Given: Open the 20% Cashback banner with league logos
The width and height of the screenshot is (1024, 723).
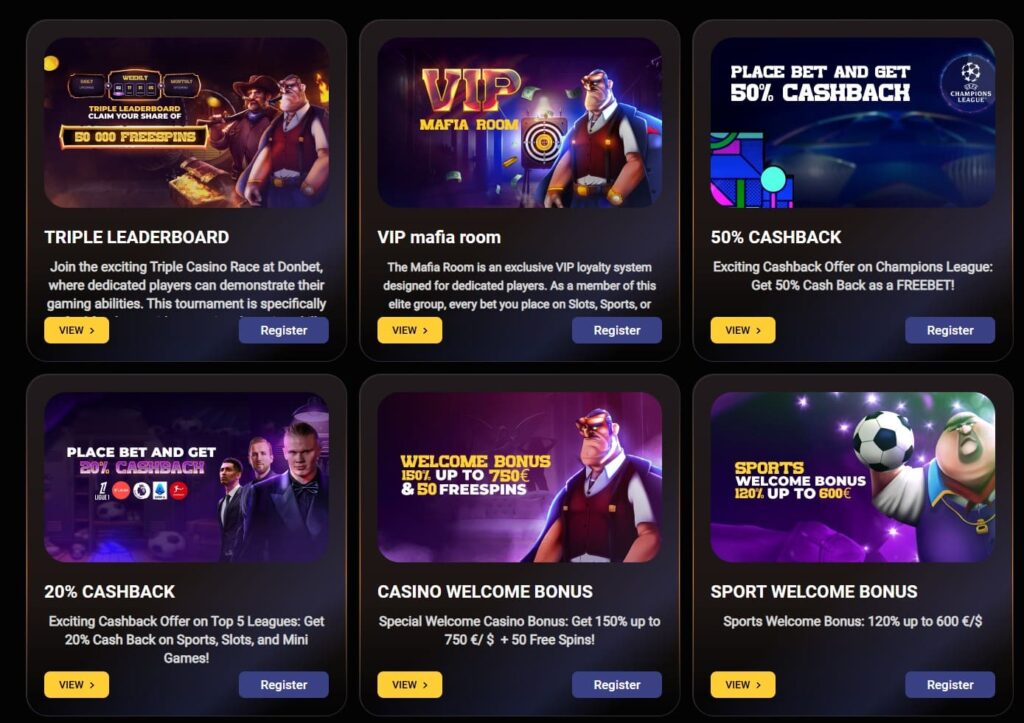Looking at the screenshot, I should pos(186,477).
